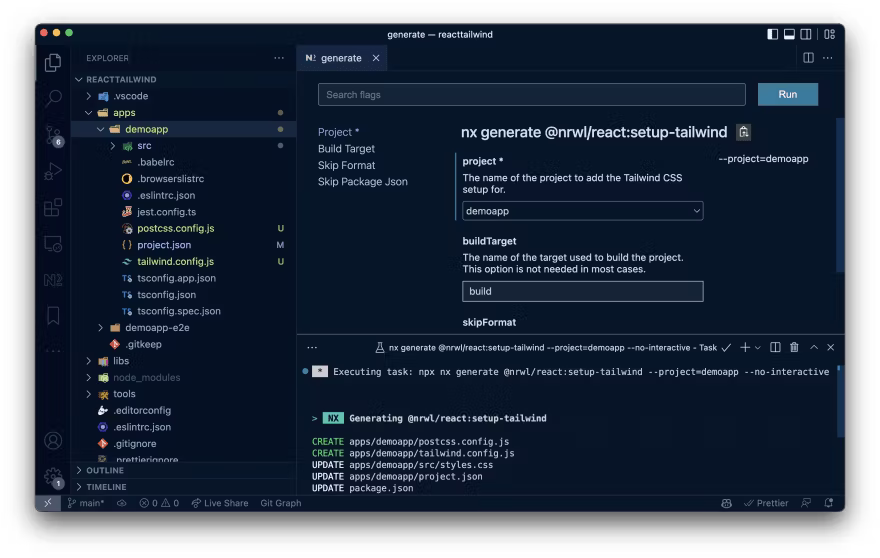Viewport: 880px width, 558px height.
Task: Split the editor to the right
Action: pyautogui.click(x=808, y=58)
